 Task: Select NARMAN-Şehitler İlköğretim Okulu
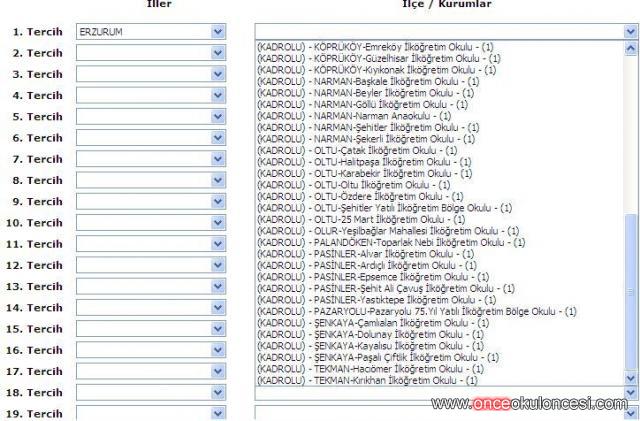440,127
